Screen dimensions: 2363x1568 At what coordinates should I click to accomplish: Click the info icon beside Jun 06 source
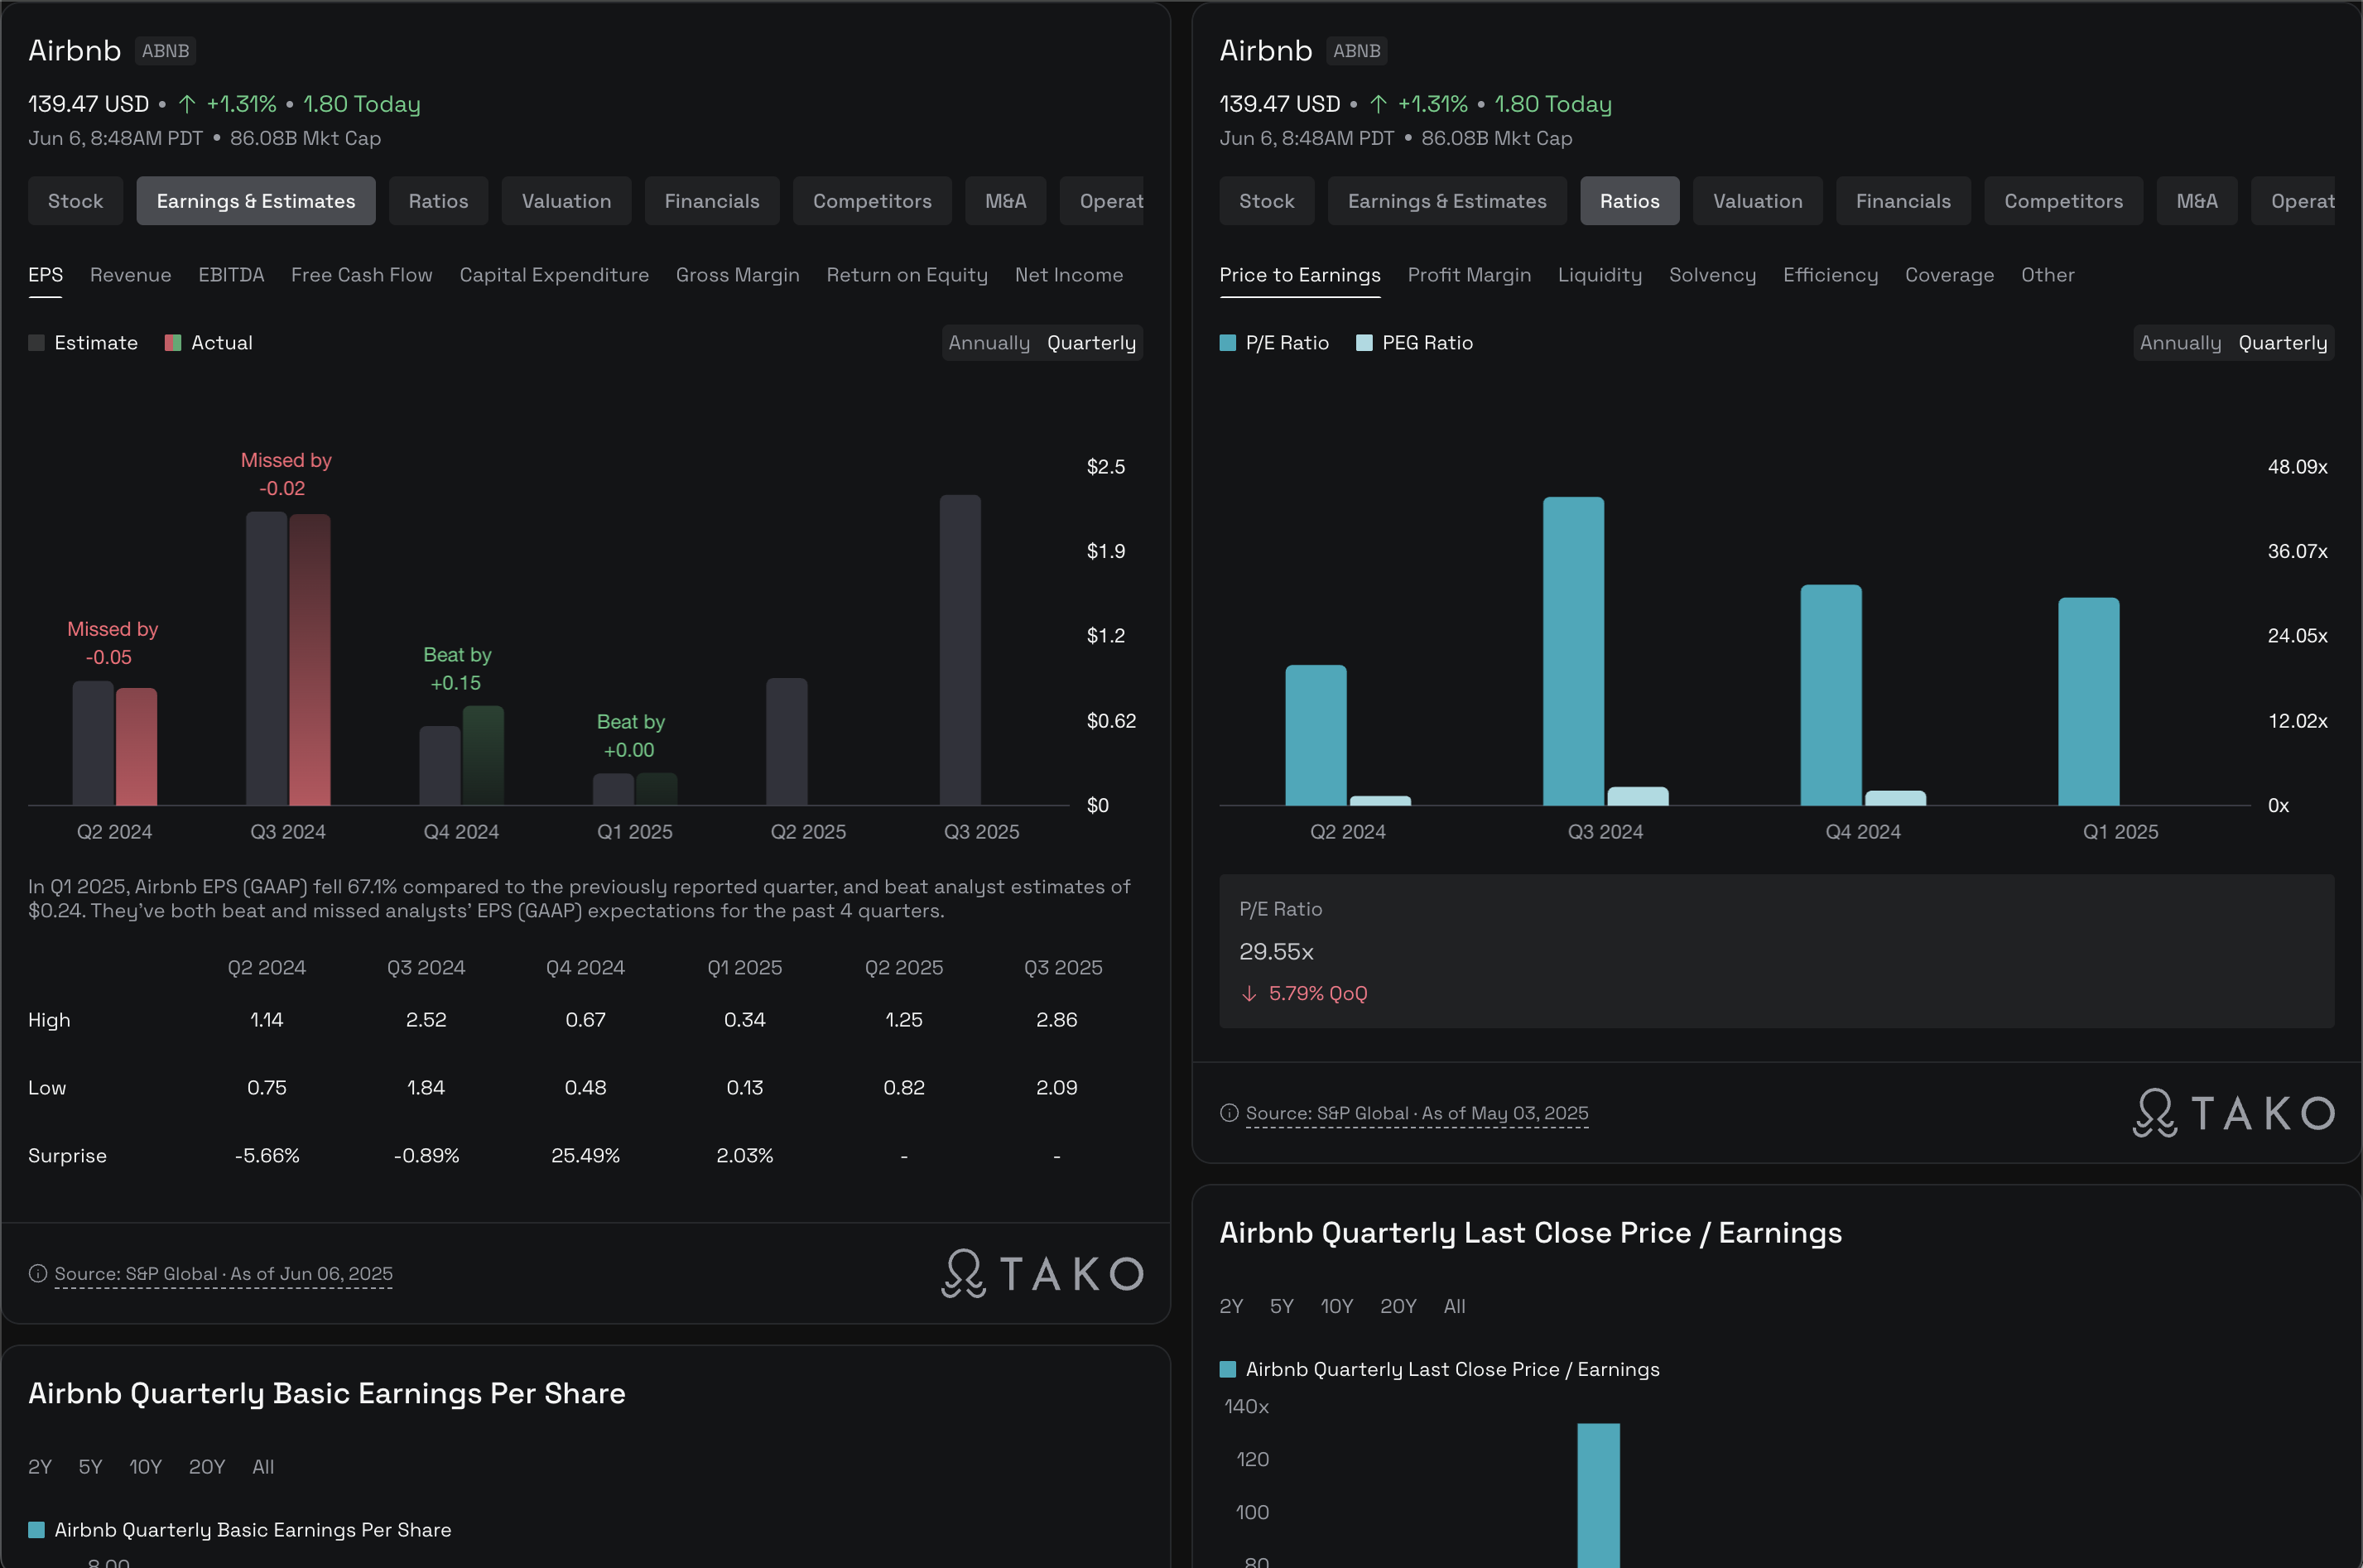tap(38, 1273)
